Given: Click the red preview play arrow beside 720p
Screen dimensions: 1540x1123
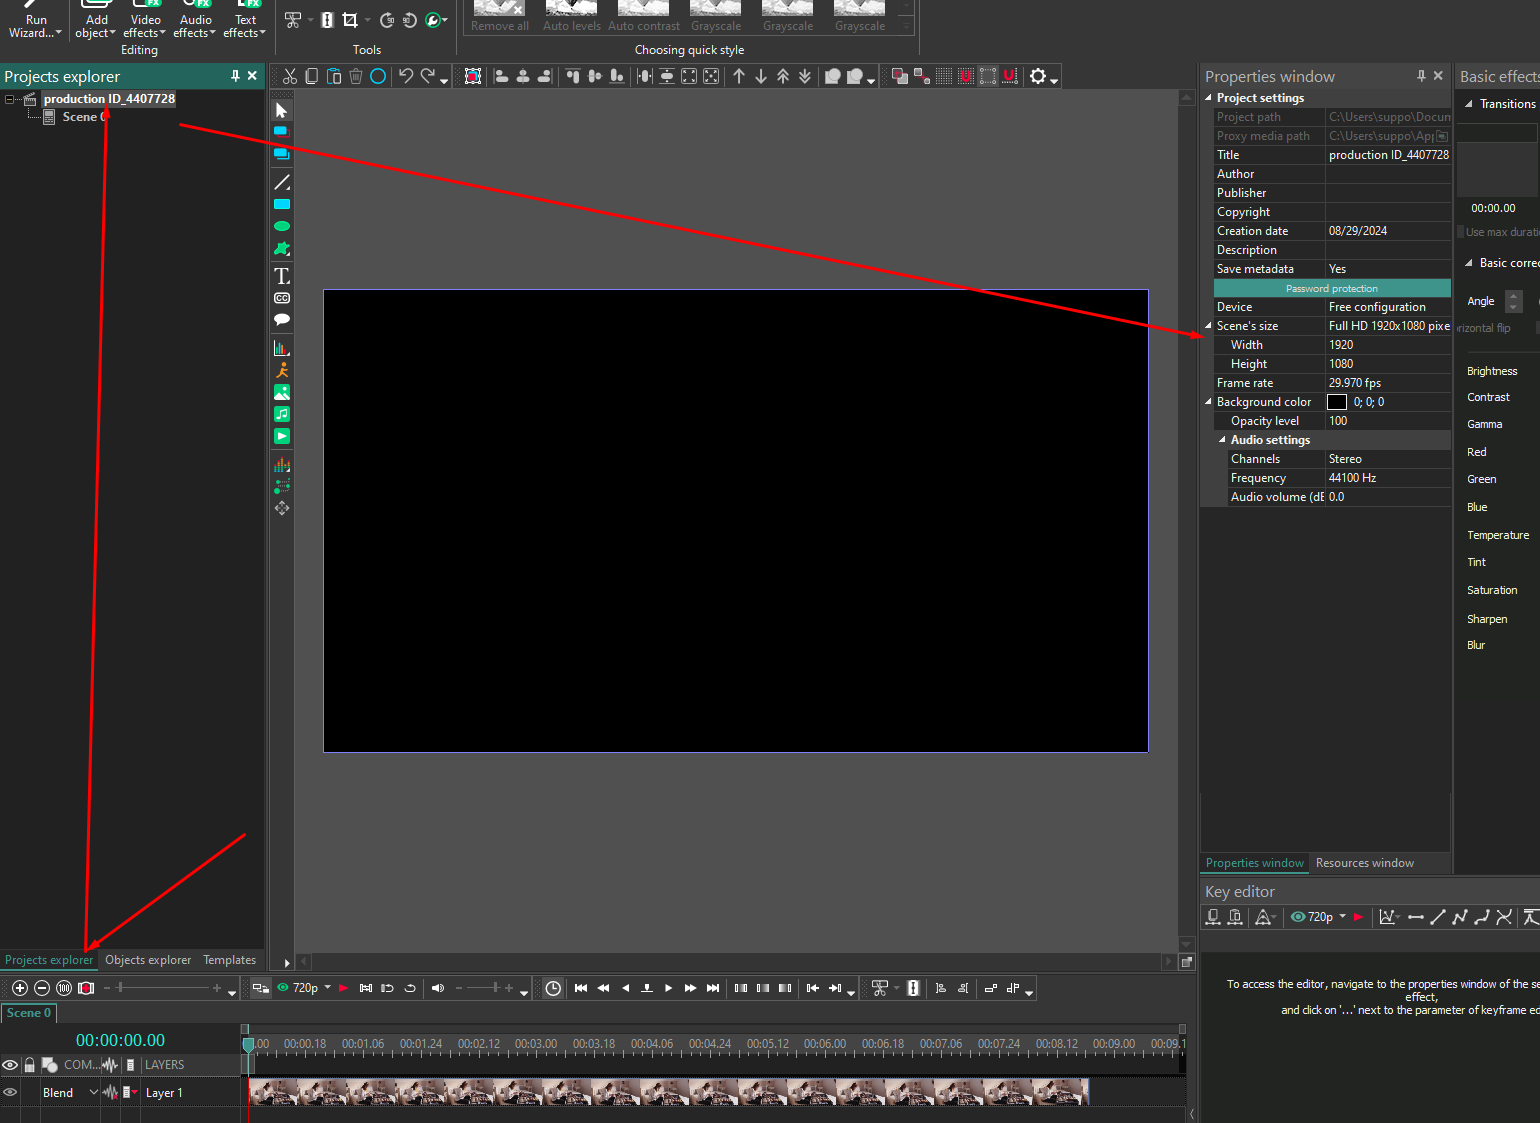Looking at the screenshot, I should [343, 988].
